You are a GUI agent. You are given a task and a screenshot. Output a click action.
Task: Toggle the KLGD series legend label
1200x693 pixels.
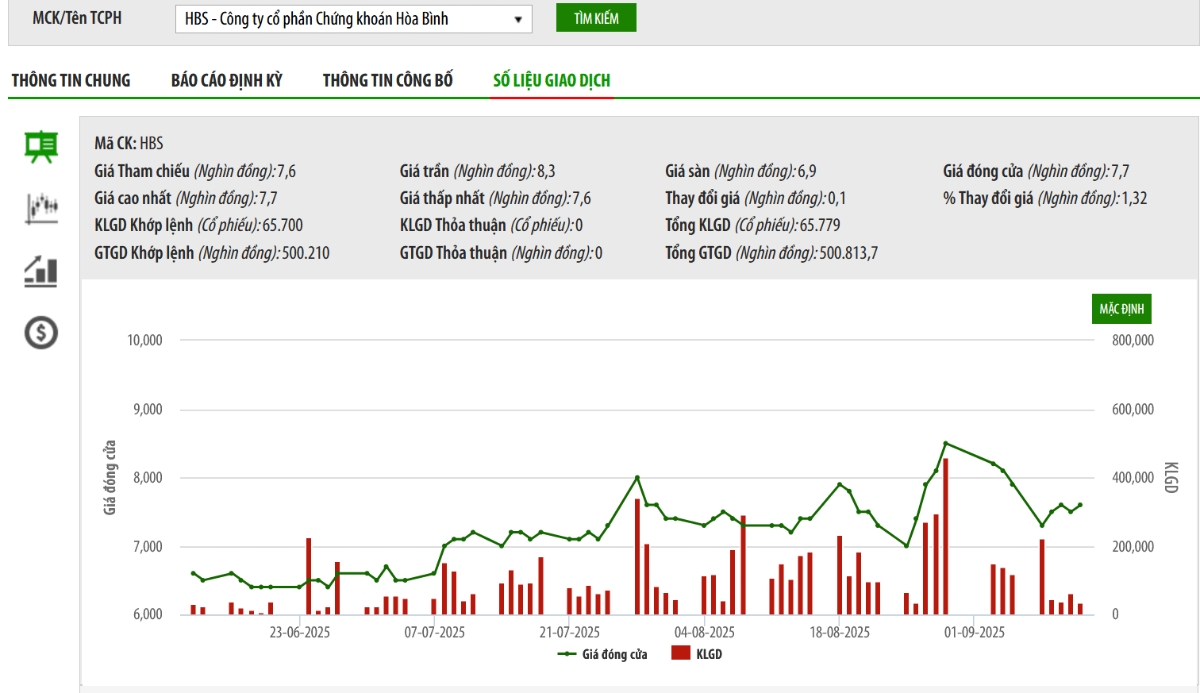tap(709, 654)
